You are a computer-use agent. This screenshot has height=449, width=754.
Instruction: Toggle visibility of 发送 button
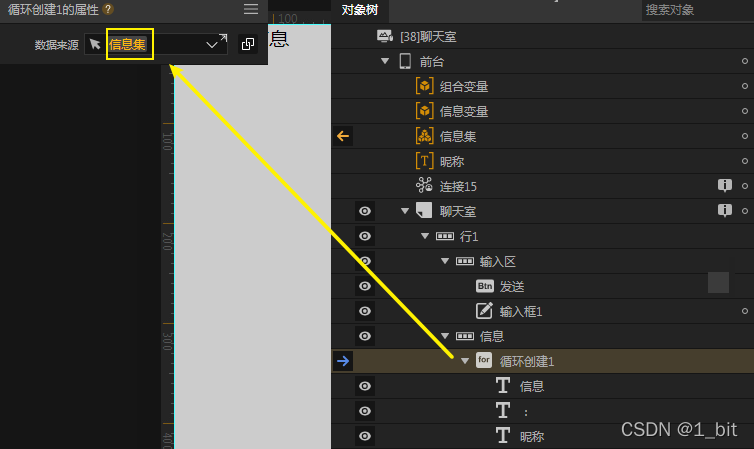coord(365,286)
